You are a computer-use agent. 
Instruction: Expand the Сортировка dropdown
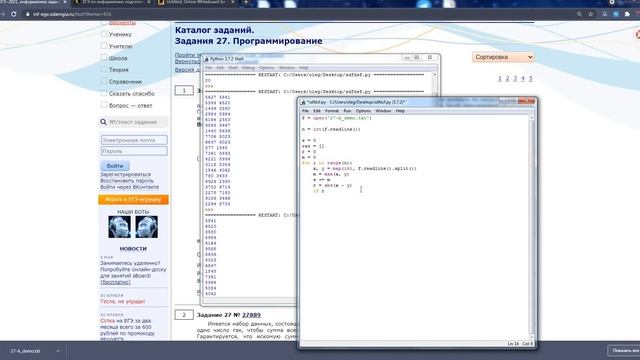(x=503, y=57)
